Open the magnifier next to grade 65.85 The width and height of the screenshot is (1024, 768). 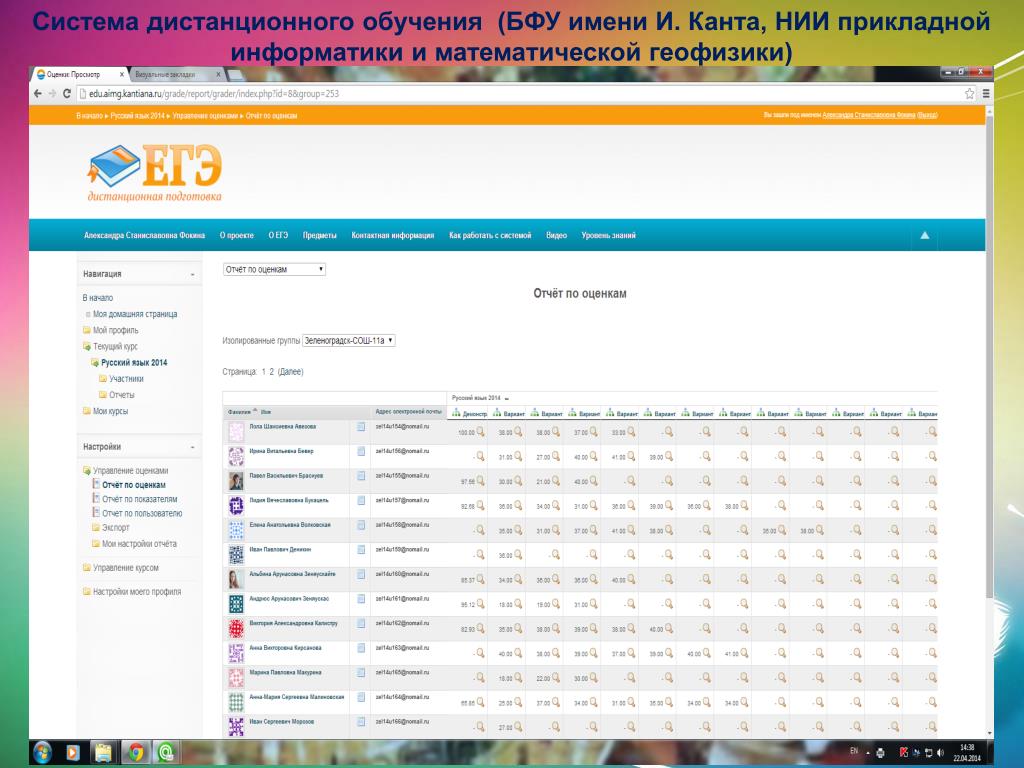tap(481, 702)
